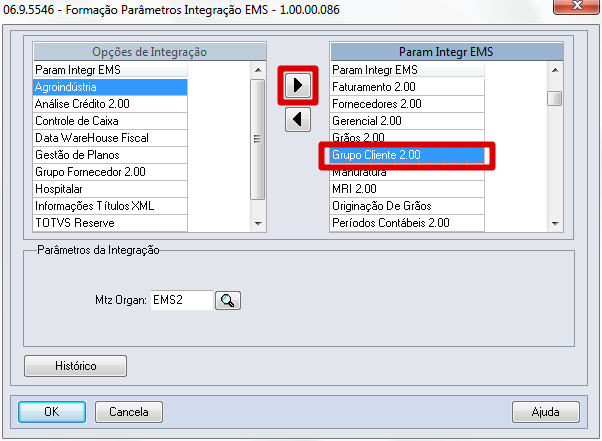Select Períodos Contábeis 2.00 in right list
Viewport: 602px width, 441px height.
pyautogui.click(x=407, y=223)
